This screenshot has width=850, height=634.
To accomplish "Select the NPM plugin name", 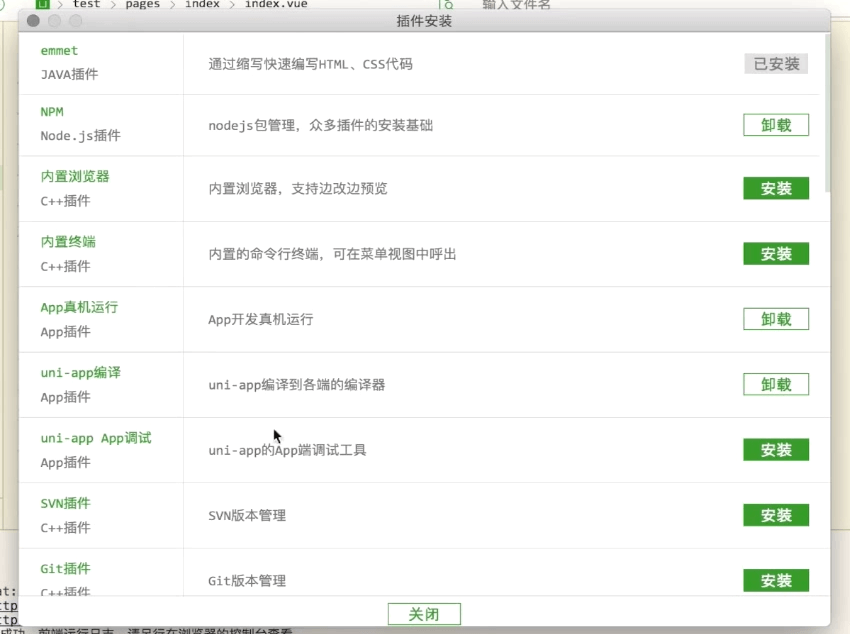I will pyautogui.click(x=52, y=112).
